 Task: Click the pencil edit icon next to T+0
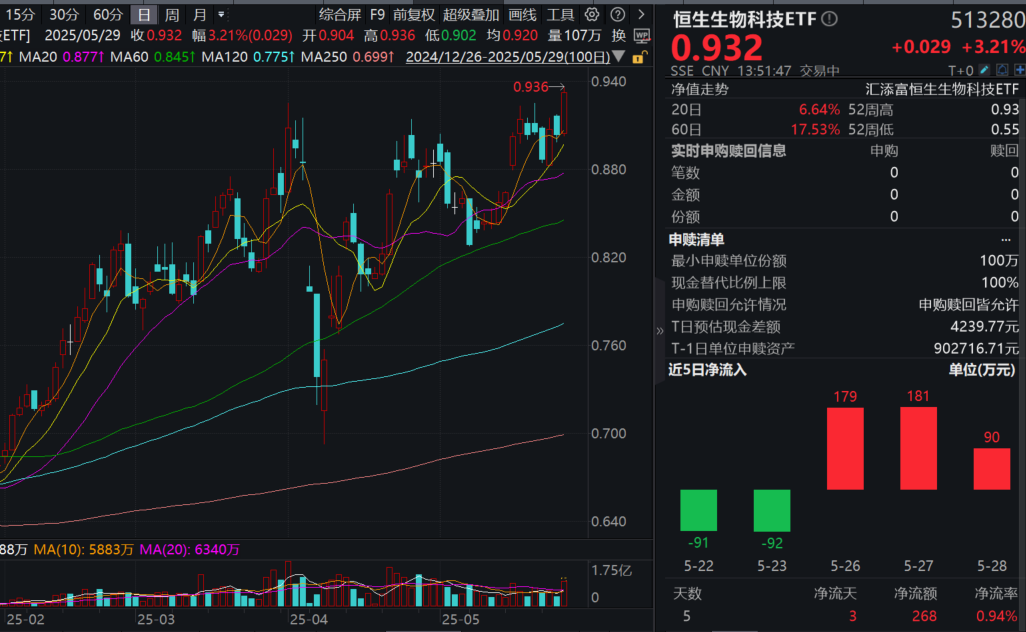click(984, 69)
